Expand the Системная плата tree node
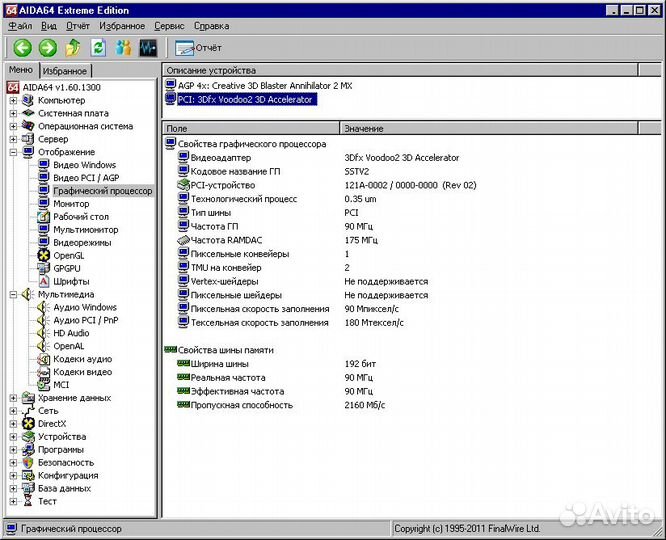 click(13, 113)
